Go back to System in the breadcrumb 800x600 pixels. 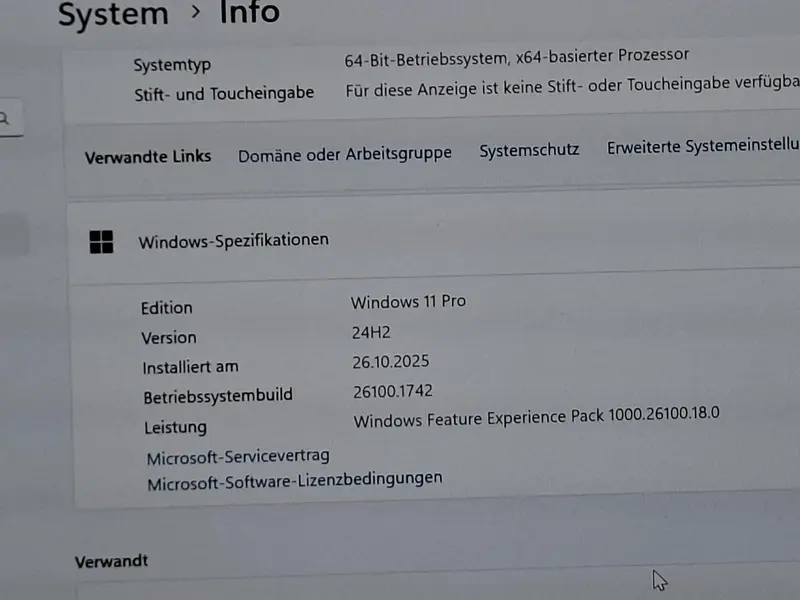[113, 14]
